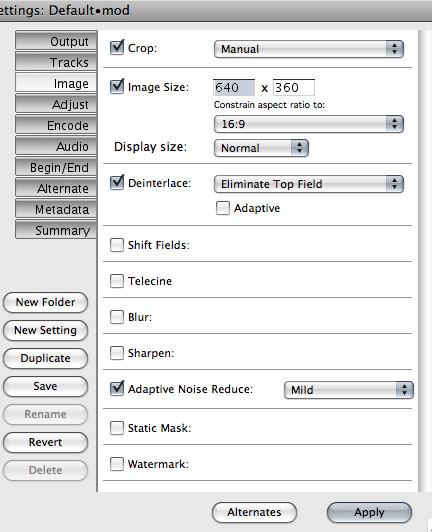432x532 pixels.
Task: Select the Metadata tab
Action: [x=56, y=209]
